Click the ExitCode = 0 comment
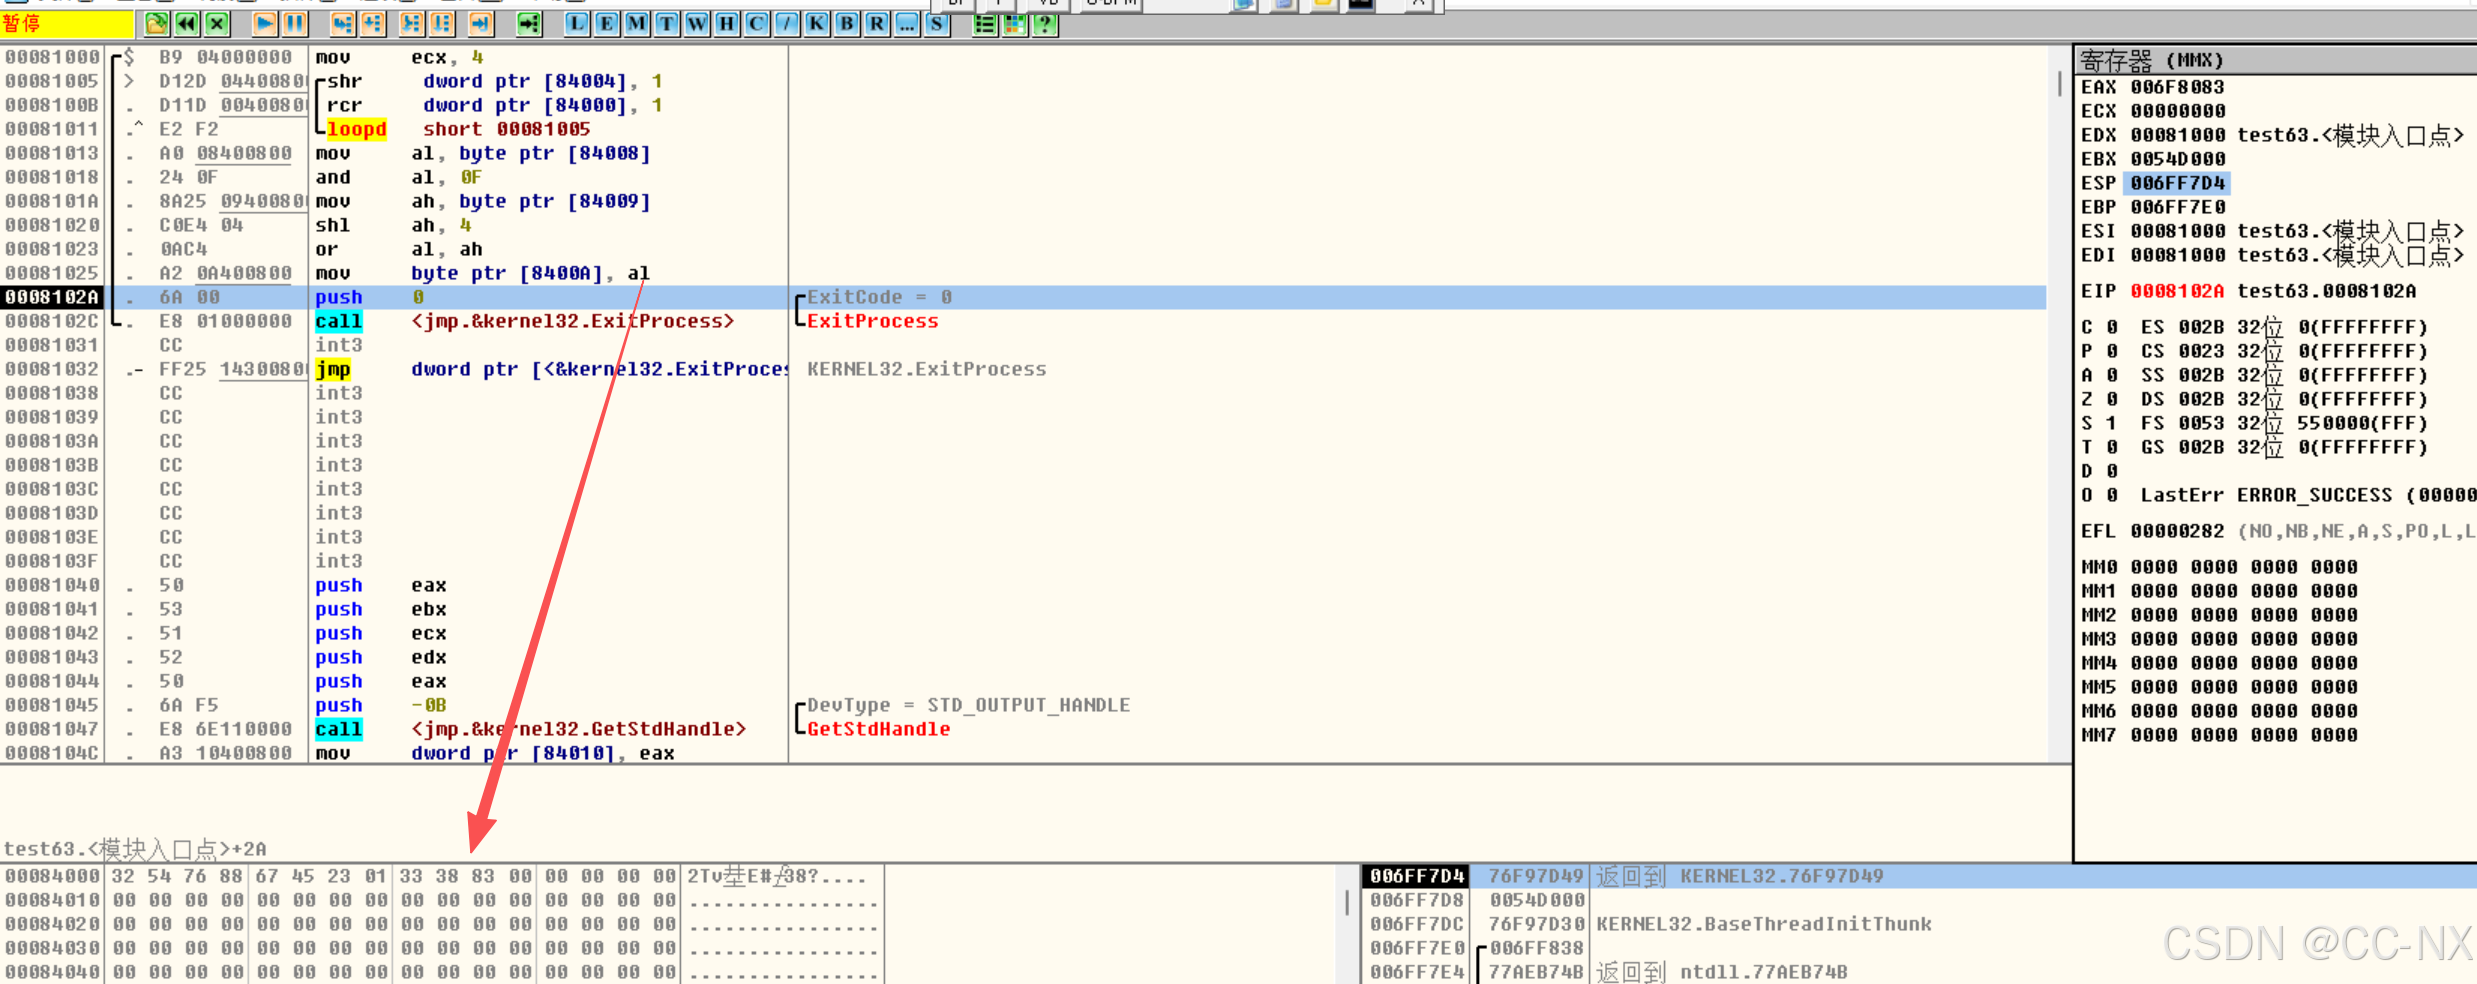 click(x=879, y=297)
